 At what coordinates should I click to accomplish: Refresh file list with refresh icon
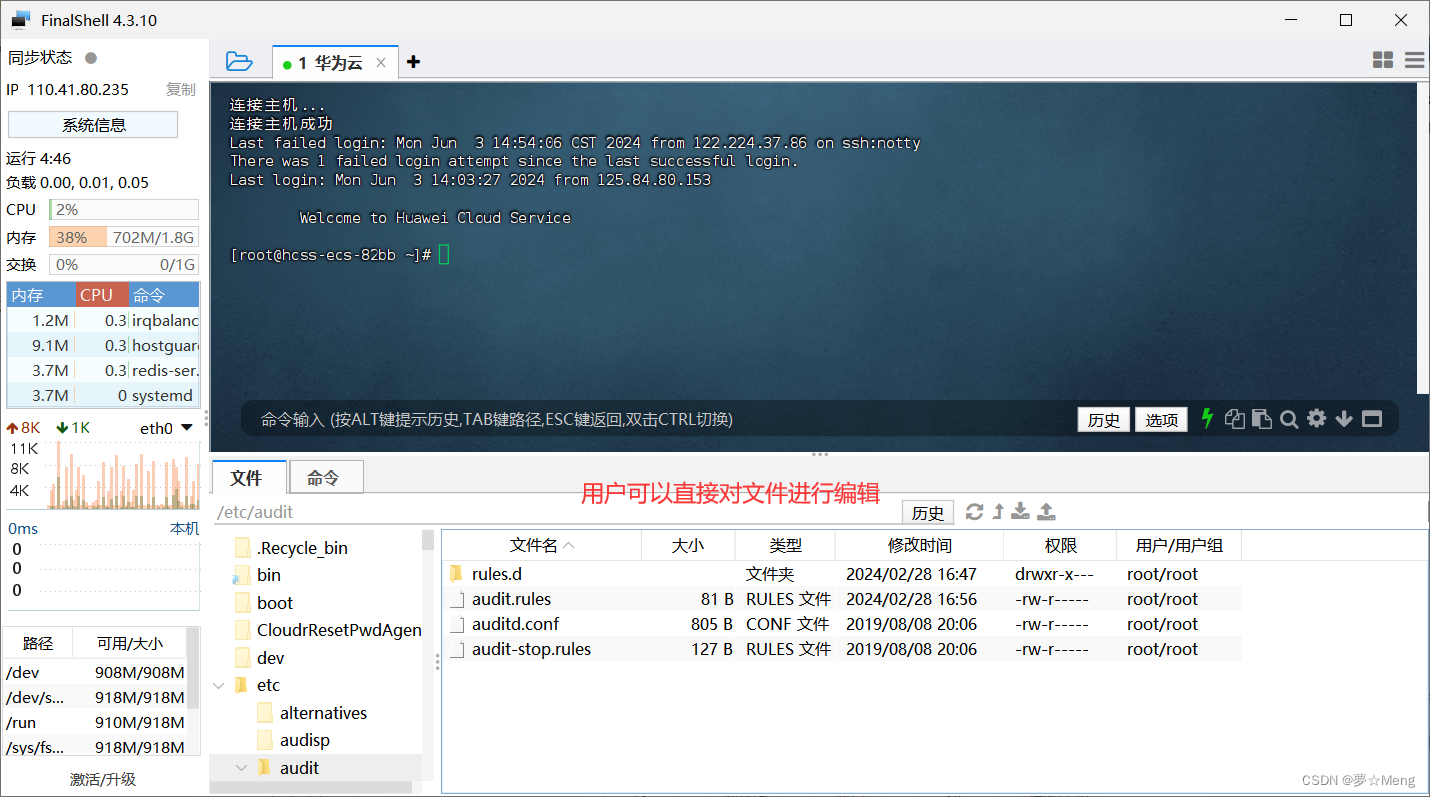point(975,511)
